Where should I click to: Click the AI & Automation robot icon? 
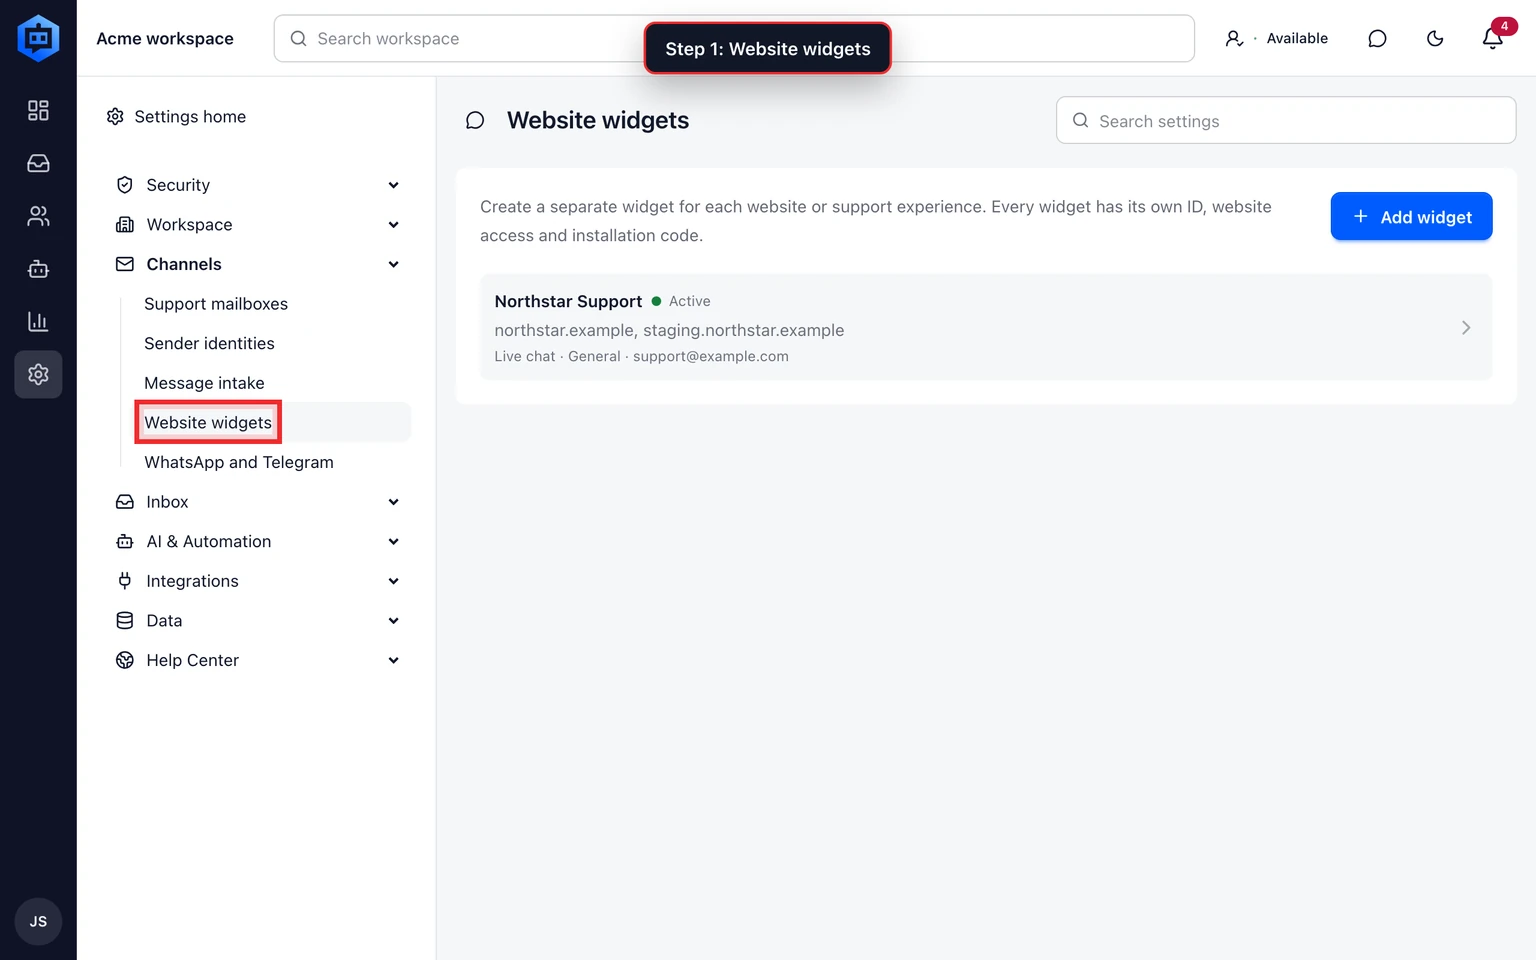(x=125, y=542)
